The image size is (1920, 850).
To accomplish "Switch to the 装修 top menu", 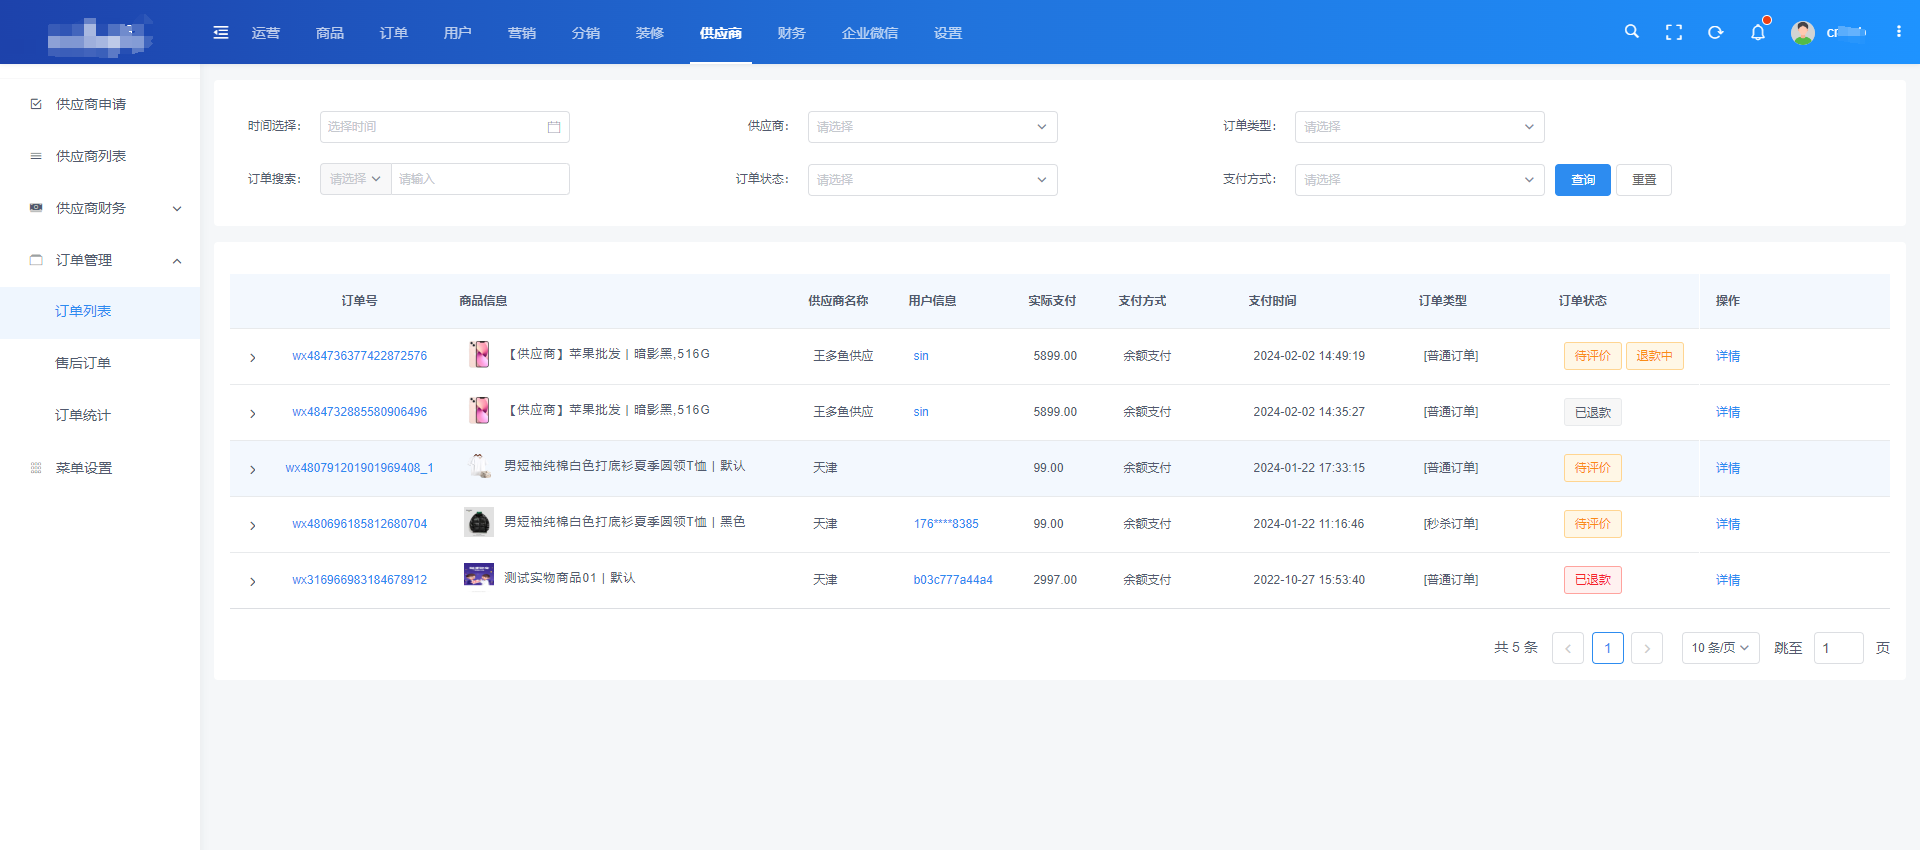I will [650, 33].
